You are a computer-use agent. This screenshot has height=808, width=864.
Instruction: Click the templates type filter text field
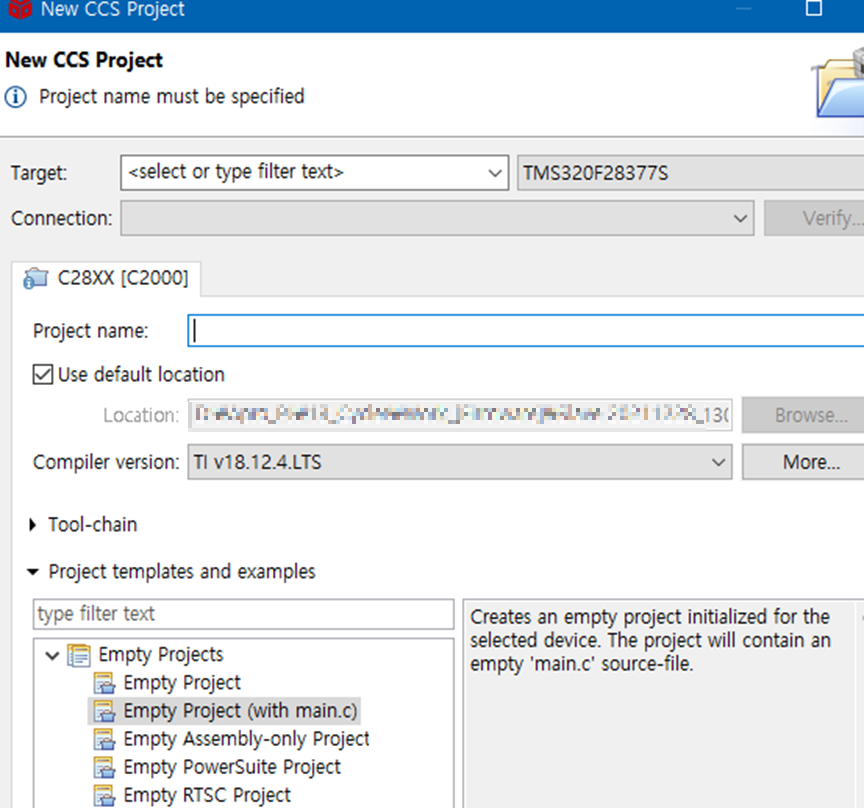point(243,614)
